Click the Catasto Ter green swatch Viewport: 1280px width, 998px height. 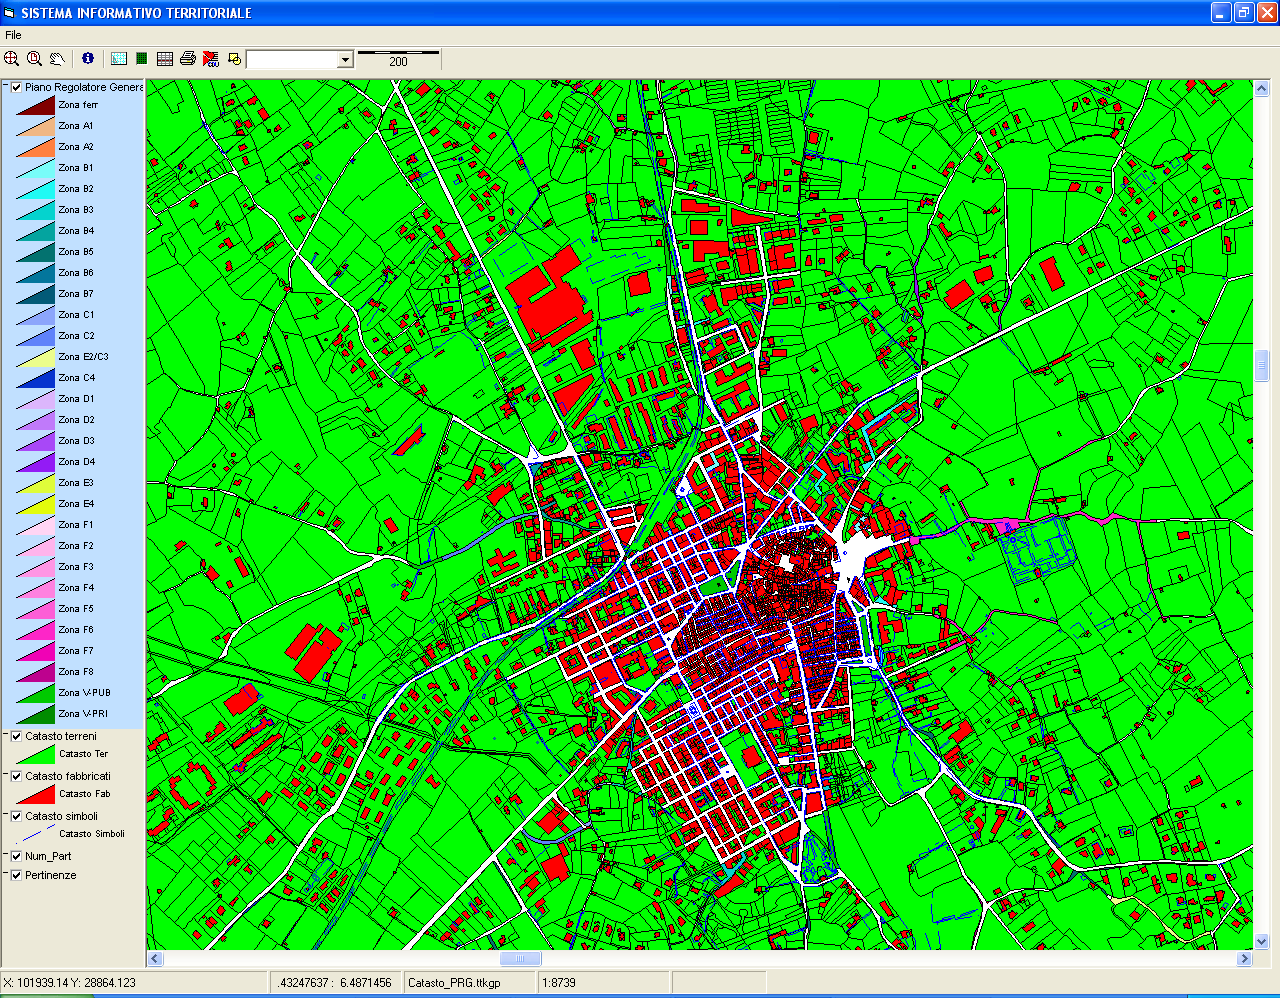coord(35,754)
